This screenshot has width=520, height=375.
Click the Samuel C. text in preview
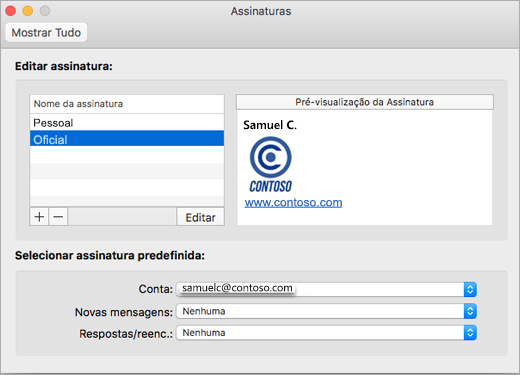click(x=270, y=125)
